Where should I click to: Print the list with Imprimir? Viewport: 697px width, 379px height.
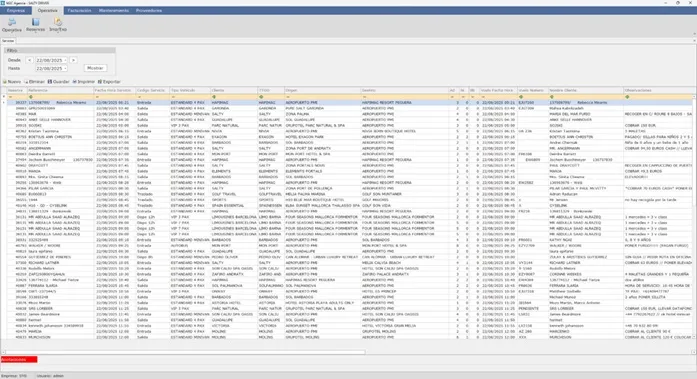point(84,82)
